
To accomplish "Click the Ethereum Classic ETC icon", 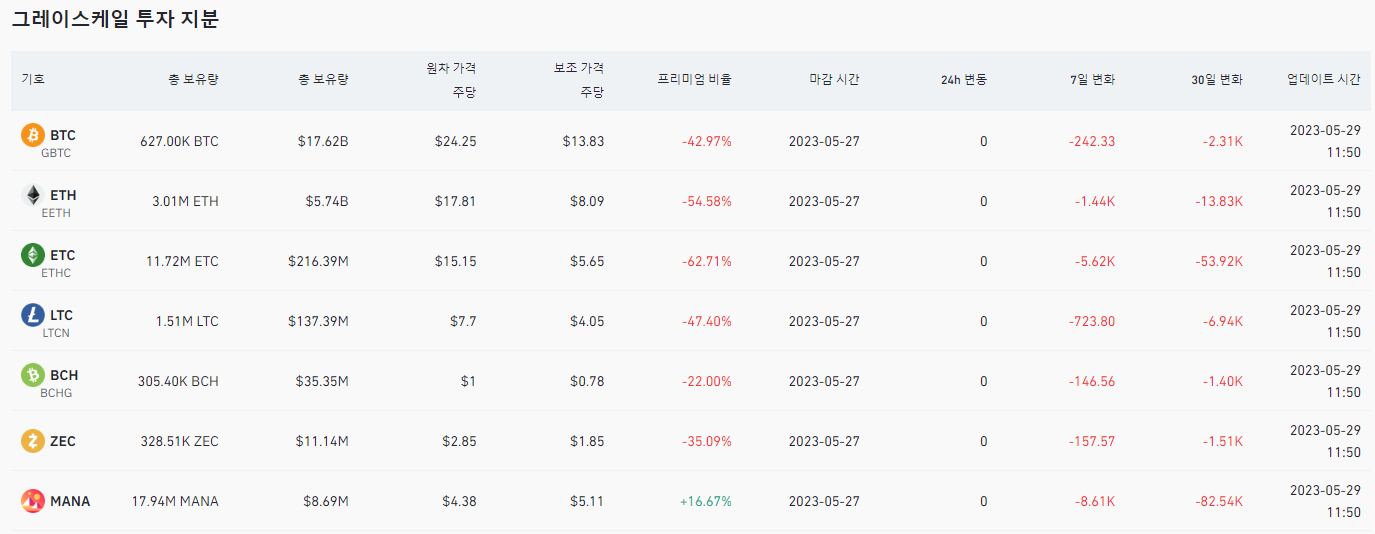I will (x=33, y=255).
